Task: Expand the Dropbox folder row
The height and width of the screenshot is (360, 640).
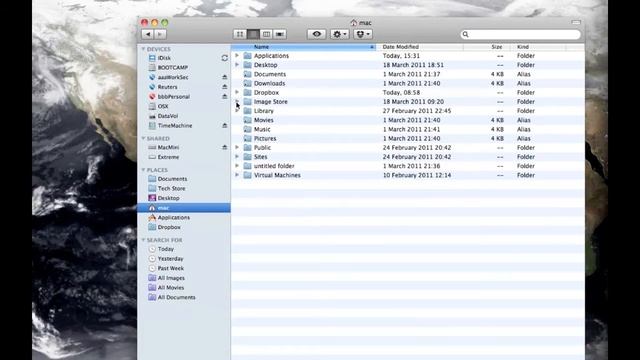Action: 237,92
